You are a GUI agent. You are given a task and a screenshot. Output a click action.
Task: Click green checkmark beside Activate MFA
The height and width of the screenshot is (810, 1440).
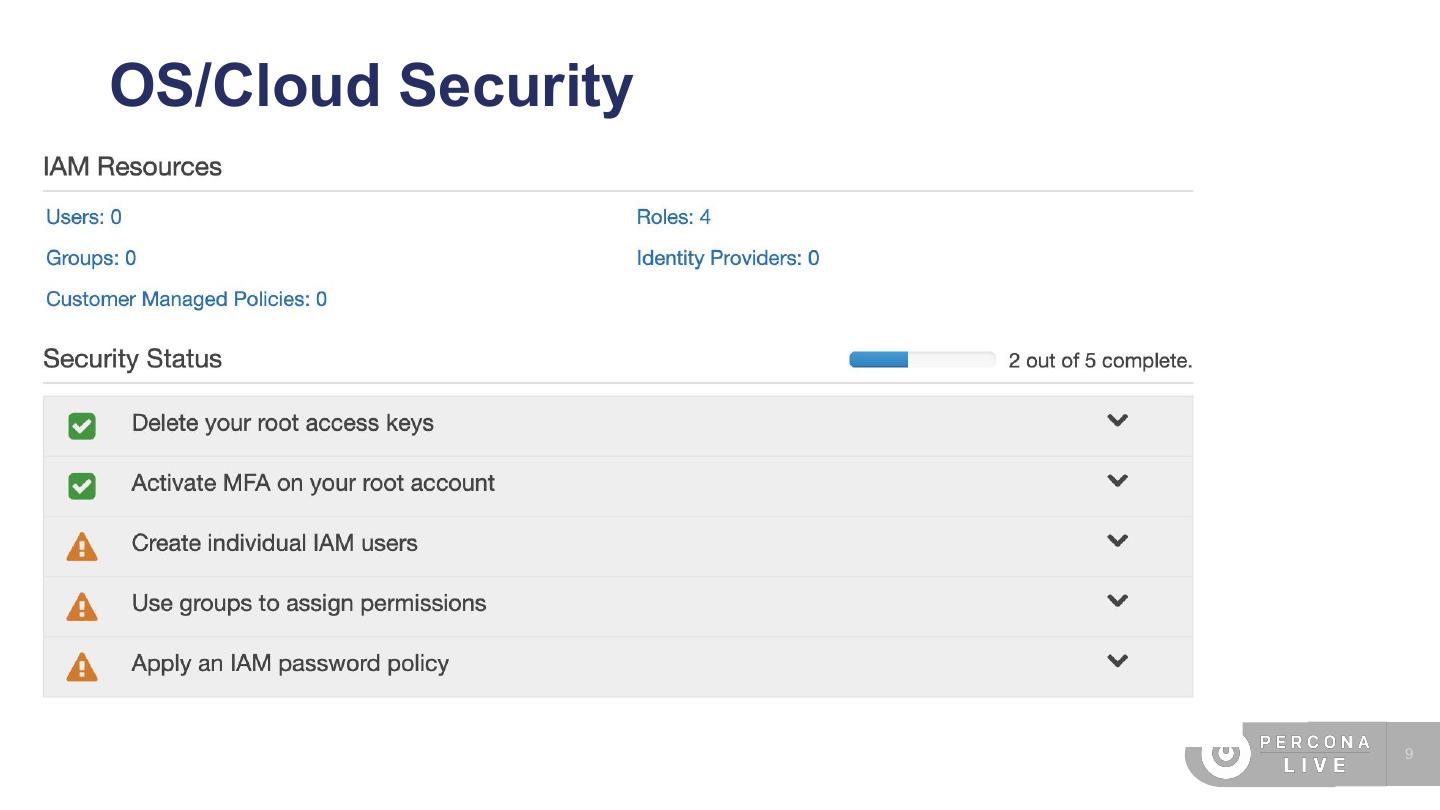coord(82,486)
